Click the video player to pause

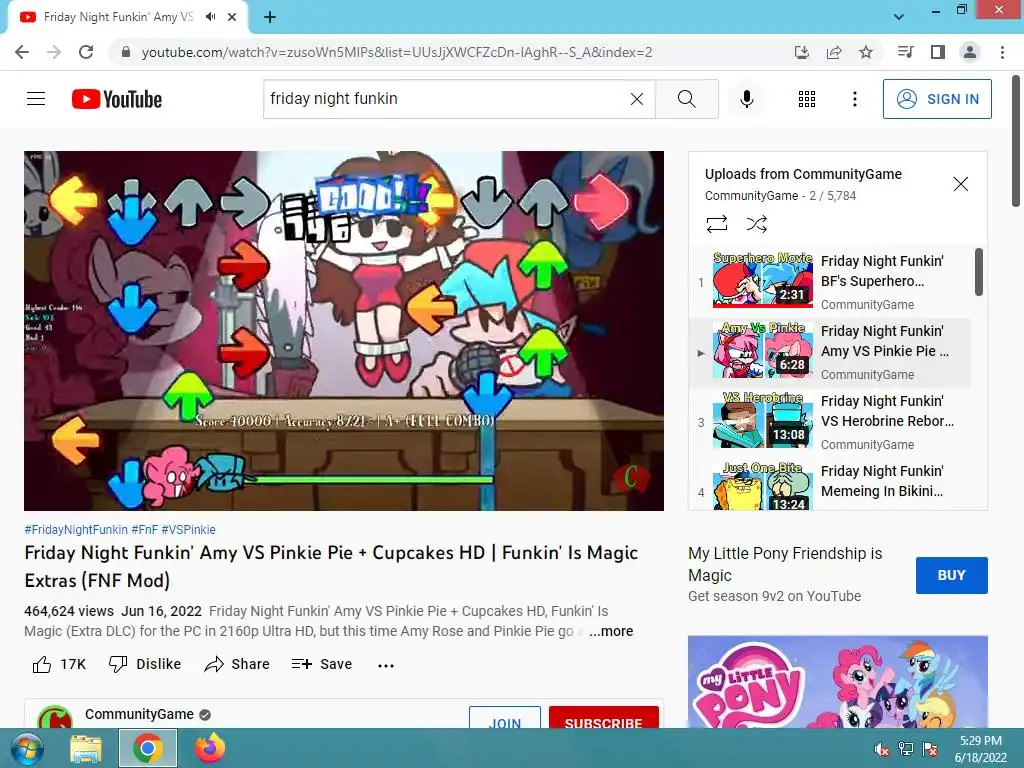pyautogui.click(x=344, y=330)
